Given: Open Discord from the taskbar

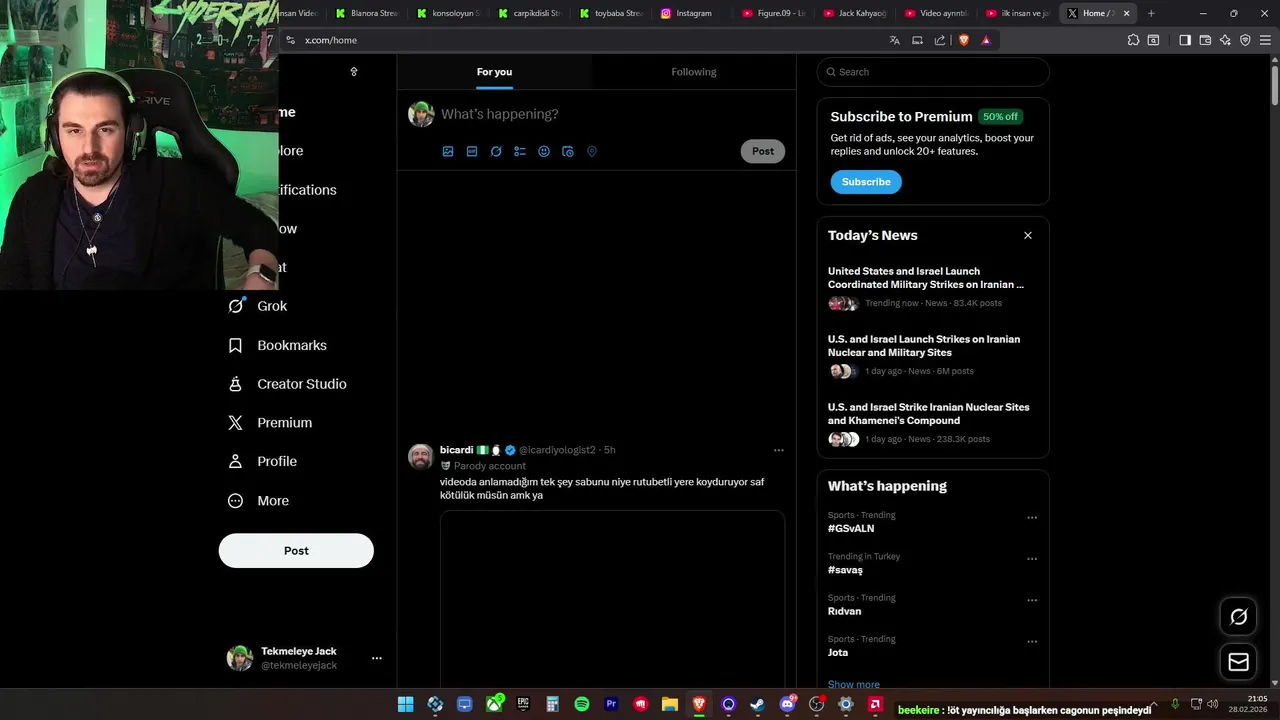Looking at the screenshot, I should [x=787, y=704].
